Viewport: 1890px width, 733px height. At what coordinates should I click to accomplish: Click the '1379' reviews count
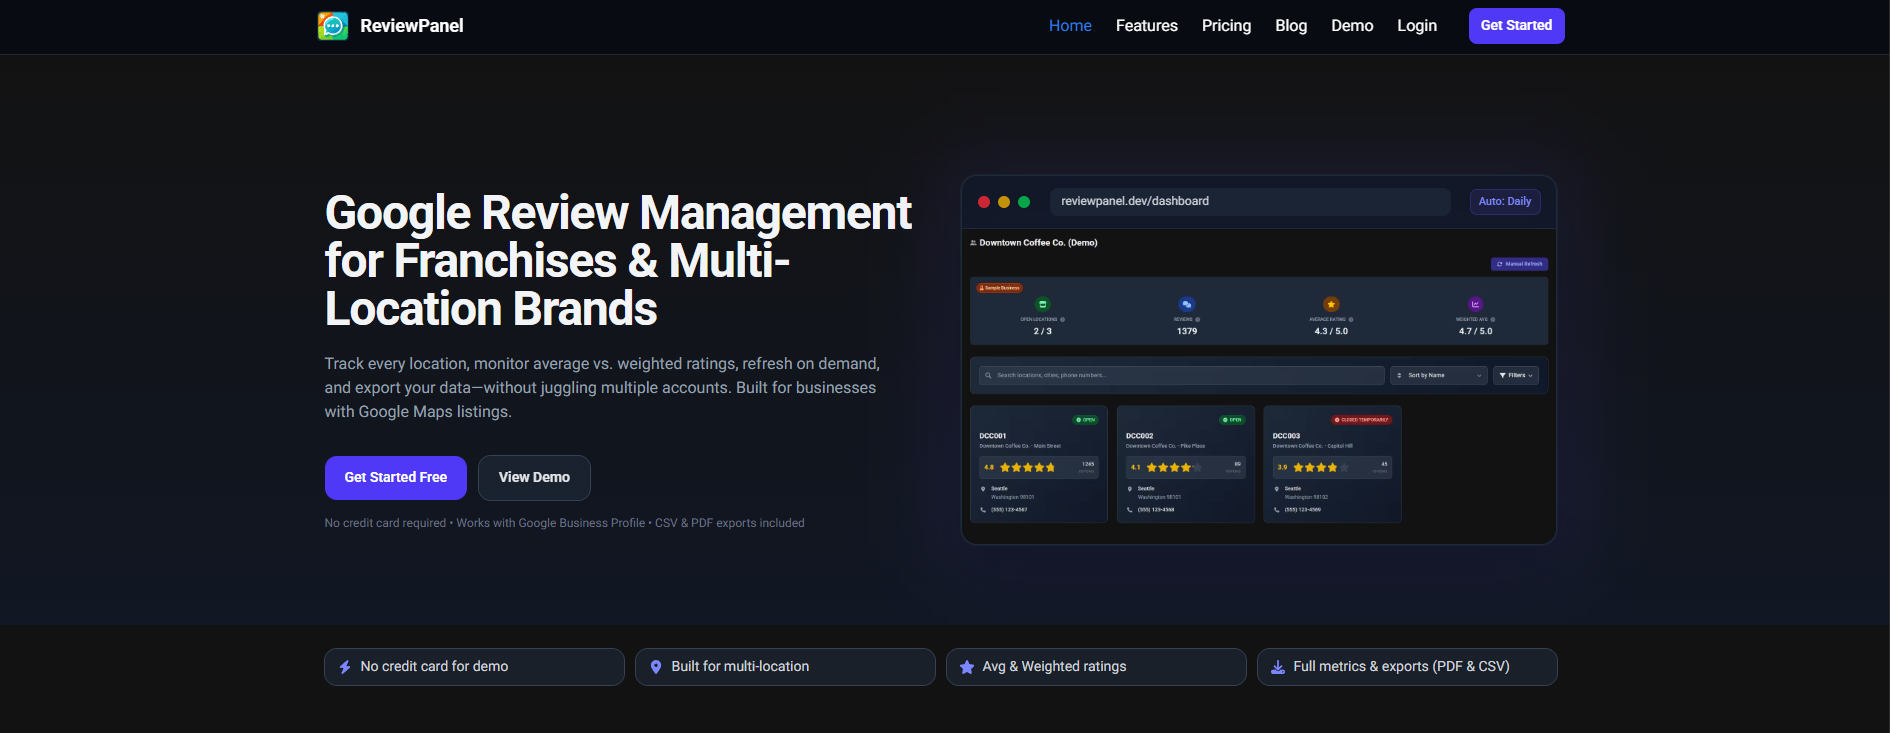[x=1187, y=331]
